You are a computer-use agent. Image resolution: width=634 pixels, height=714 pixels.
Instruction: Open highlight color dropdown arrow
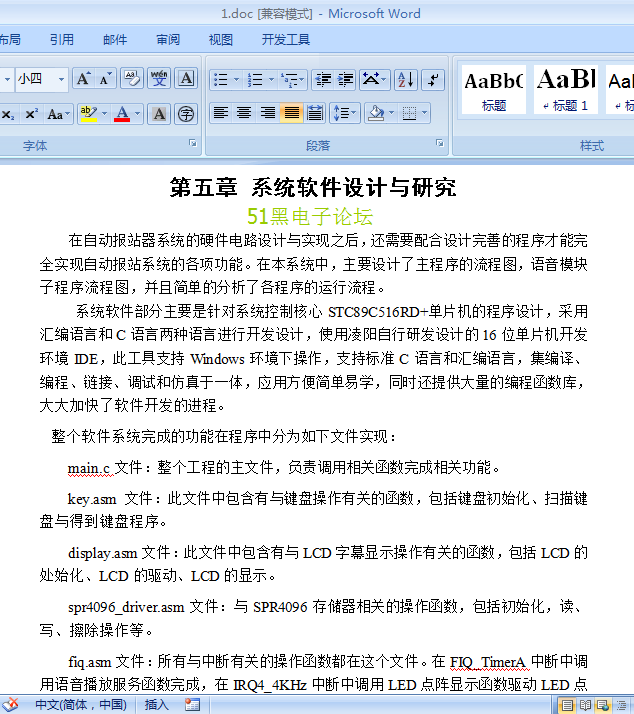click(x=104, y=114)
